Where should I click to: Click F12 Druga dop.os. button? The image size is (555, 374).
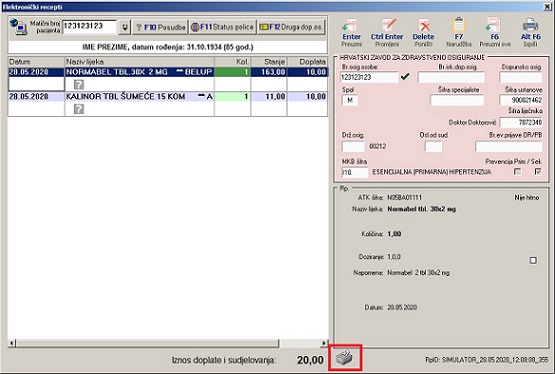(x=291, y=27)
